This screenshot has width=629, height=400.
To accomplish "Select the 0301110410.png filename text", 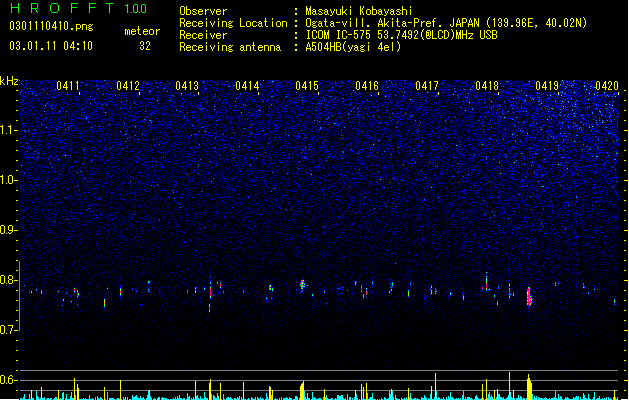I will click(51, 27).
